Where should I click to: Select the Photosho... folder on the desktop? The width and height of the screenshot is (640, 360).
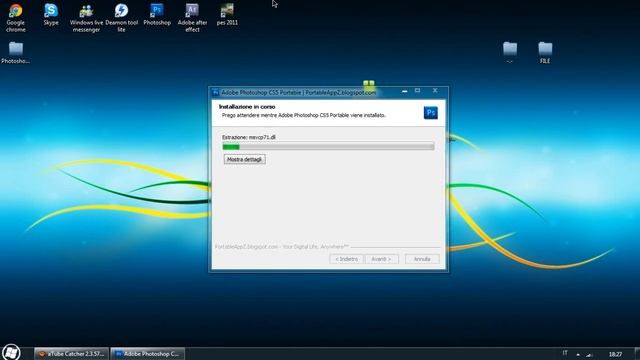pyautogui.click(x=16, y=53)
